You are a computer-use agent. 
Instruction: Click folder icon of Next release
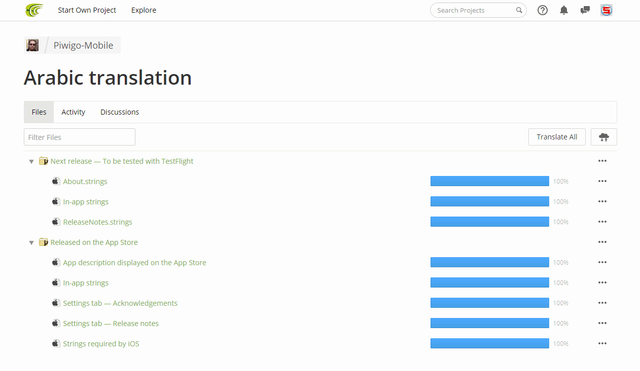click(x=43, y=161)
